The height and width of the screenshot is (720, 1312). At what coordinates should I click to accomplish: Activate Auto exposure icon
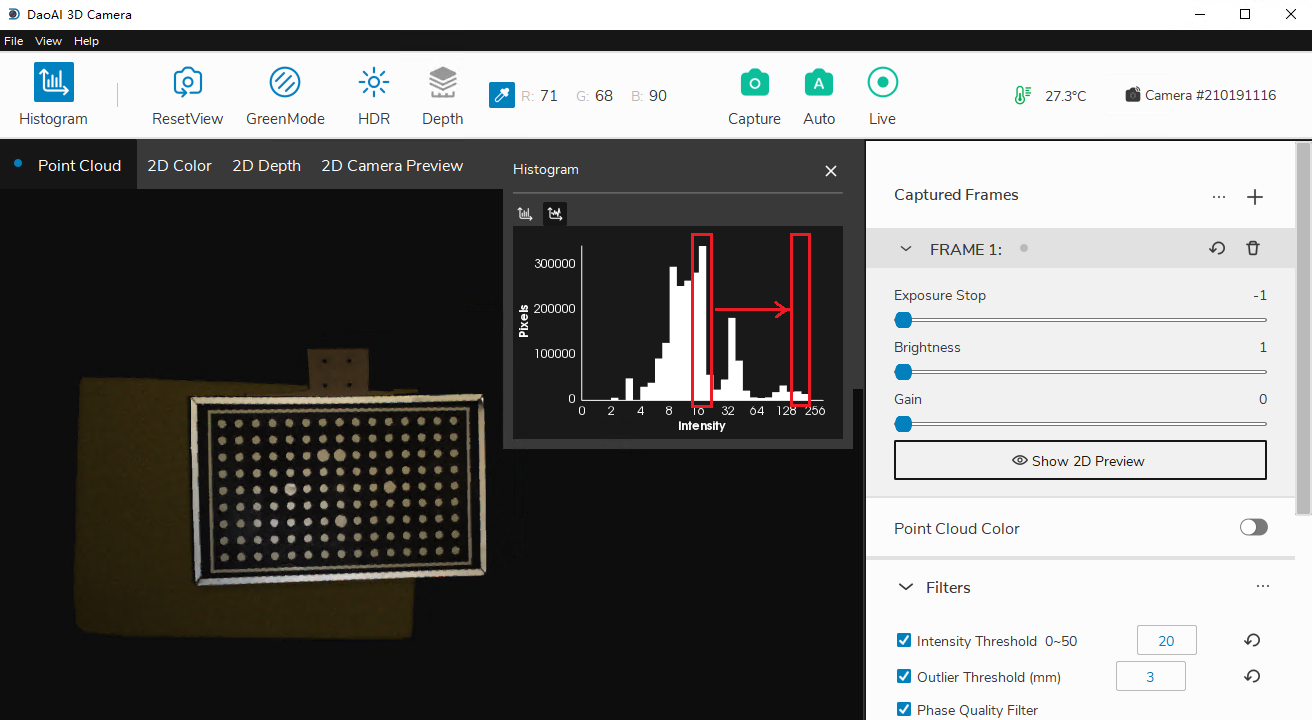(x=818, y=83)
